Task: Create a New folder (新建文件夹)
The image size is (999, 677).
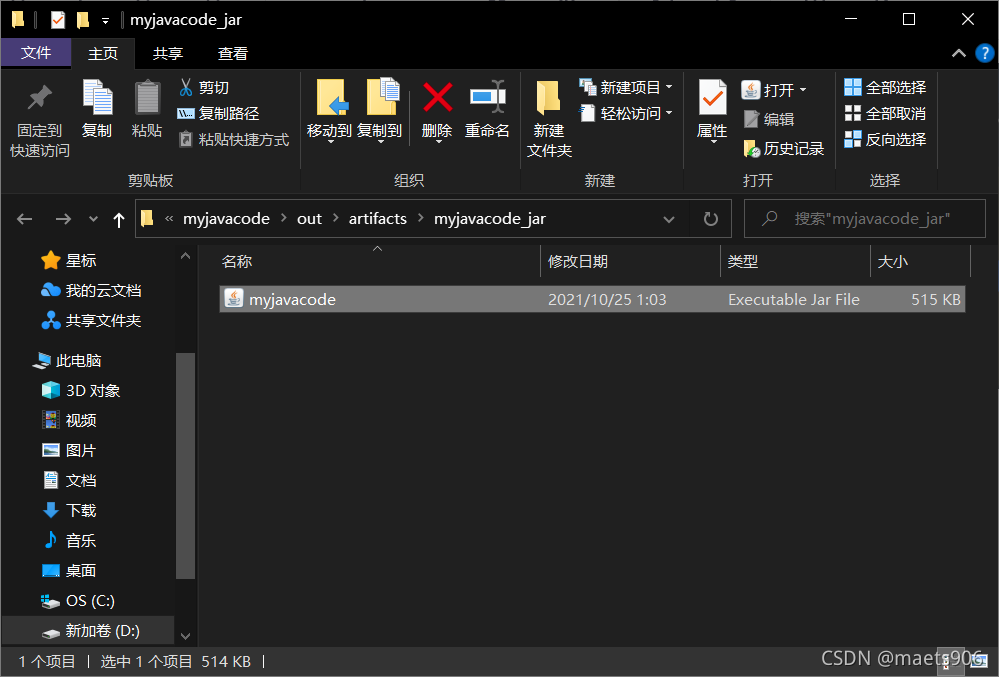Action: click(549, 119)
